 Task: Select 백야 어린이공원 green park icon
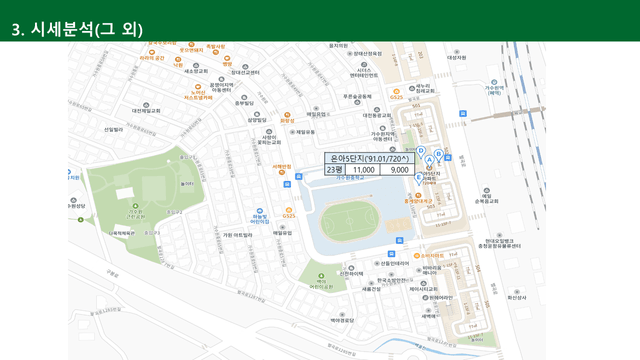pyautogui.click(x=321, y=276)
